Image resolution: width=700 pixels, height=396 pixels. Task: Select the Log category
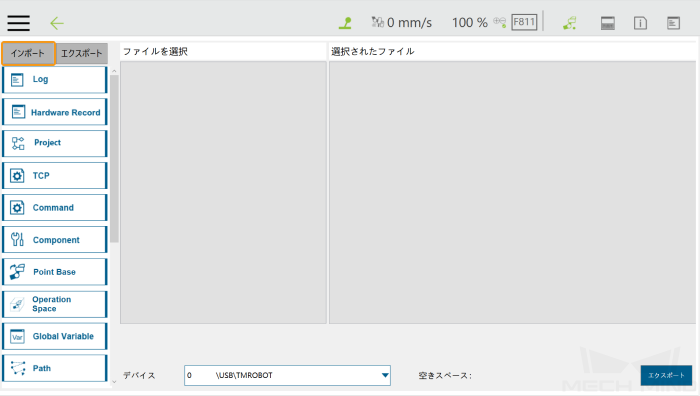coord(55,79)
